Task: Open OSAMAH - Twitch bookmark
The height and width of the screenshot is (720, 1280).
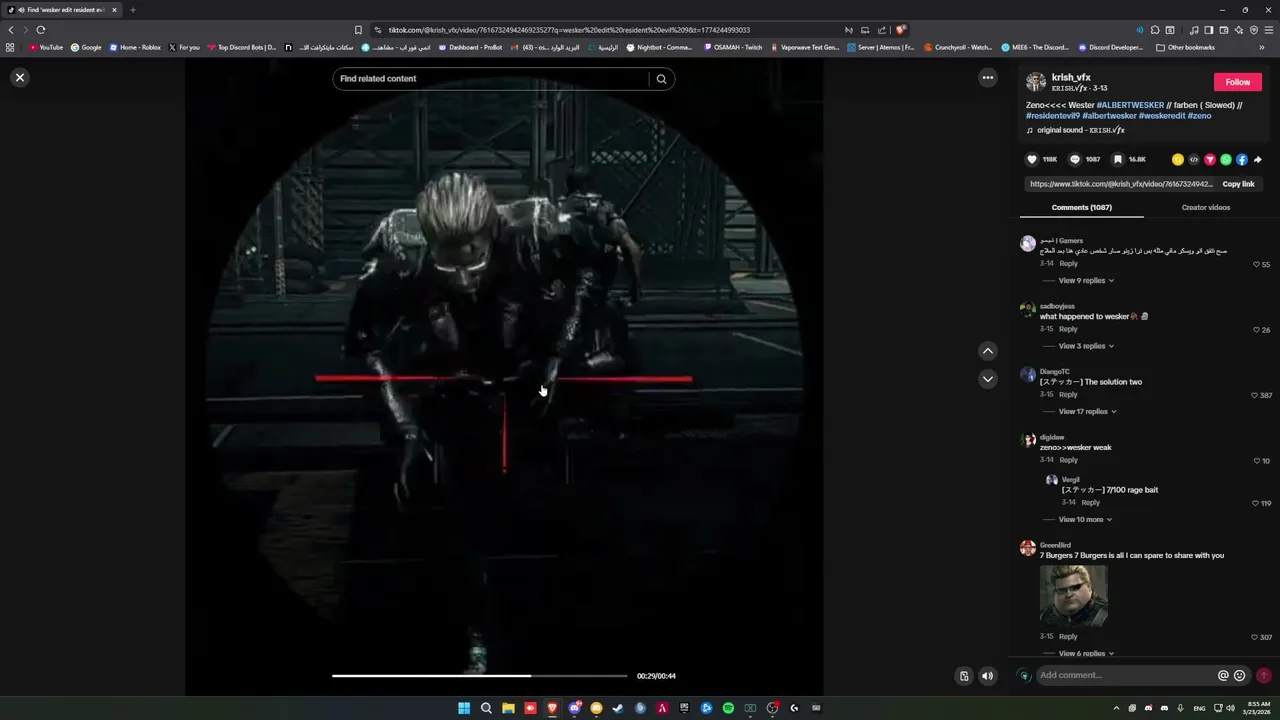Action: tap(733, 47)
